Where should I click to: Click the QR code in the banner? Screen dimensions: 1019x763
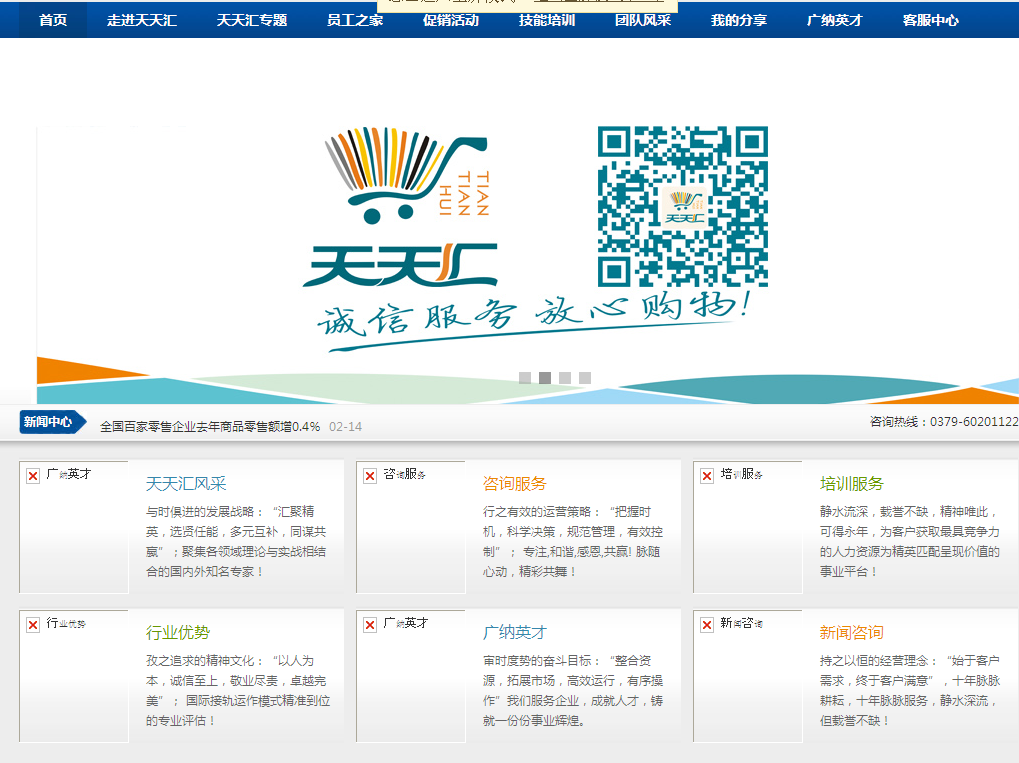pos(682,206)
